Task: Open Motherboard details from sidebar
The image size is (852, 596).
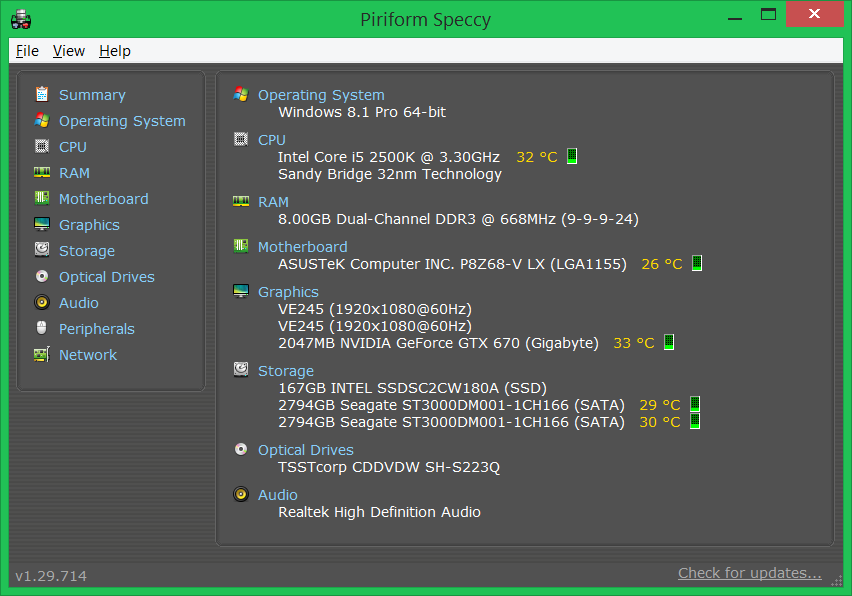Action: point(103,199)
